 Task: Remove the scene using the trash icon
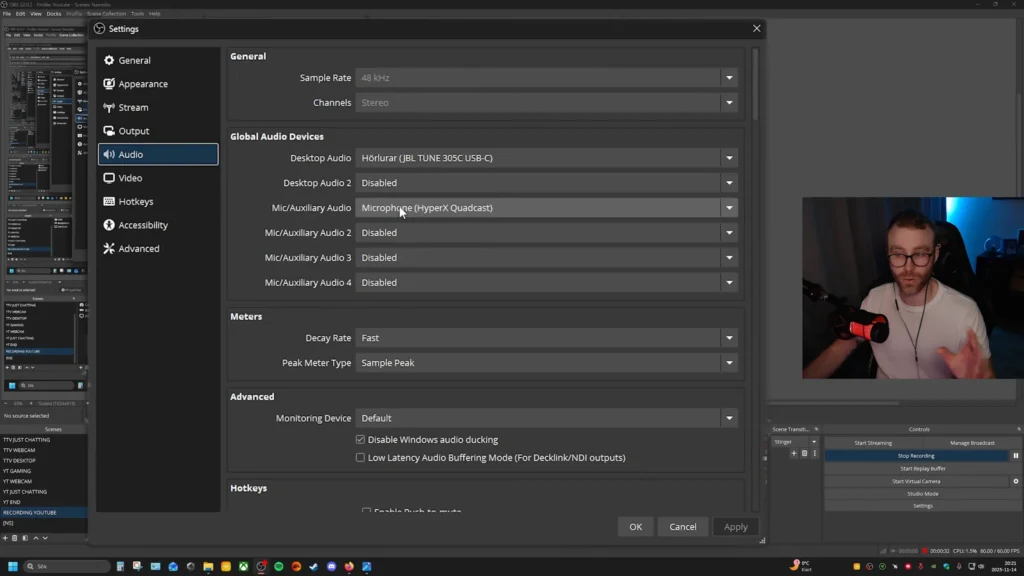(15, 538)
